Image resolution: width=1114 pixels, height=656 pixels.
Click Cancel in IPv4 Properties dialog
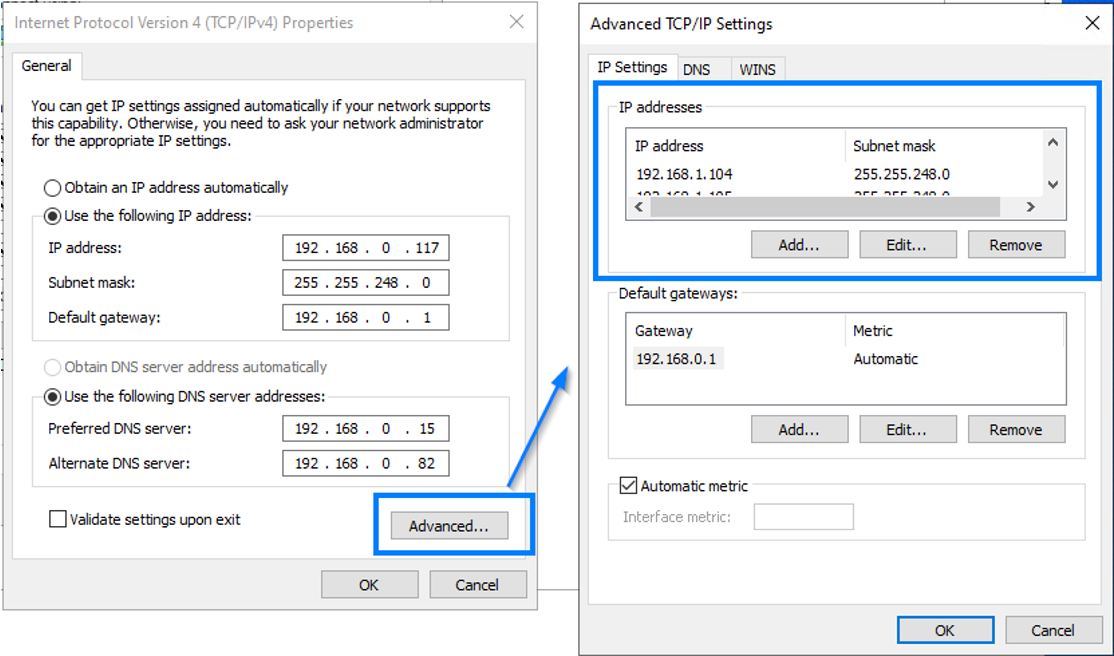(477, 584)
